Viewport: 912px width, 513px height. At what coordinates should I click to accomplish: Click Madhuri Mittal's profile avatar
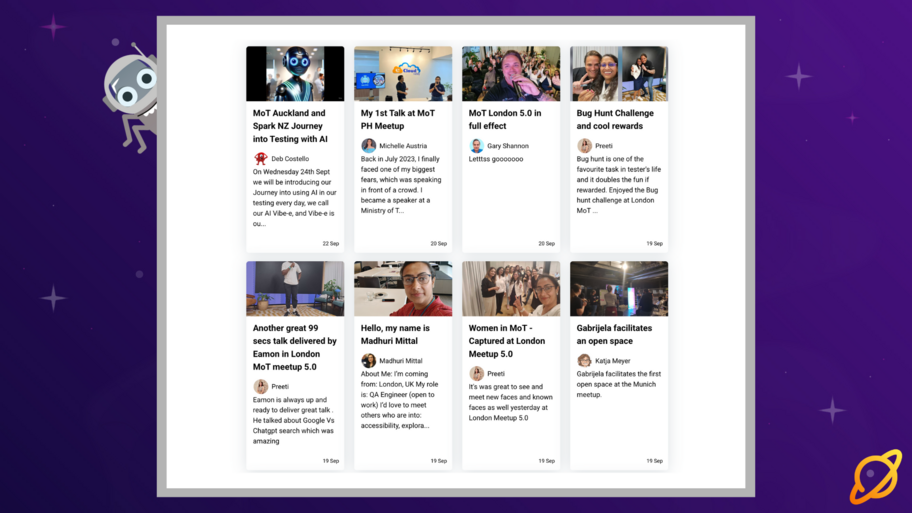click(x=368, y=361)
